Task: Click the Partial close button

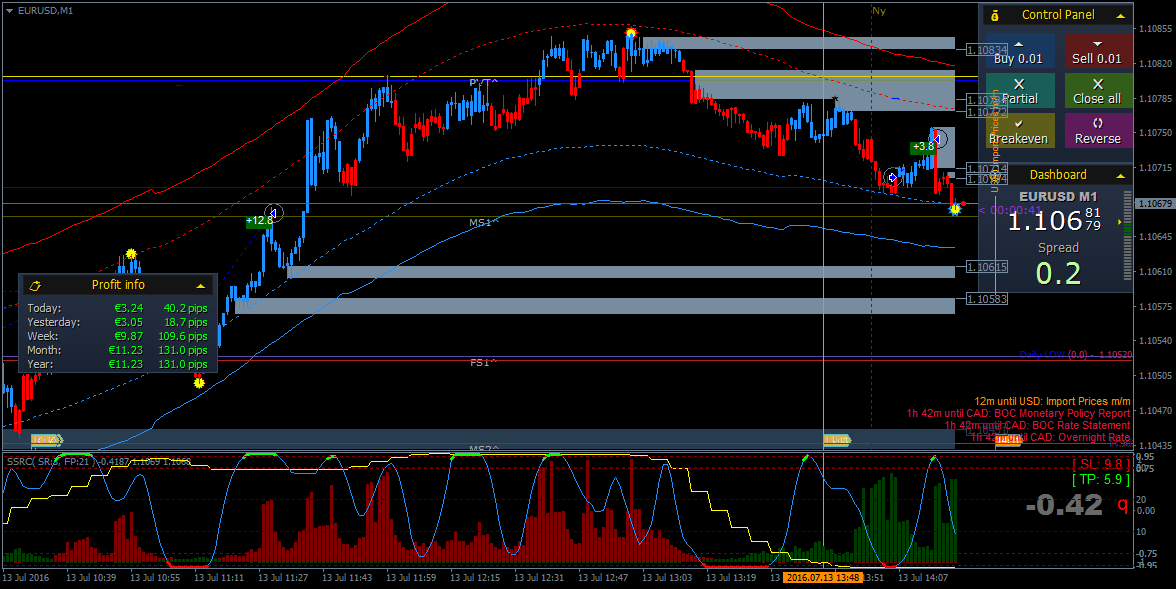Action: click(1019, 91)
